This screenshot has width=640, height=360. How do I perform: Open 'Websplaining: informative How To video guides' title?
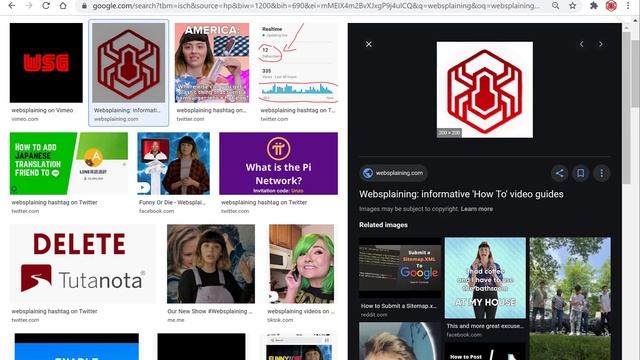point(461,194)
